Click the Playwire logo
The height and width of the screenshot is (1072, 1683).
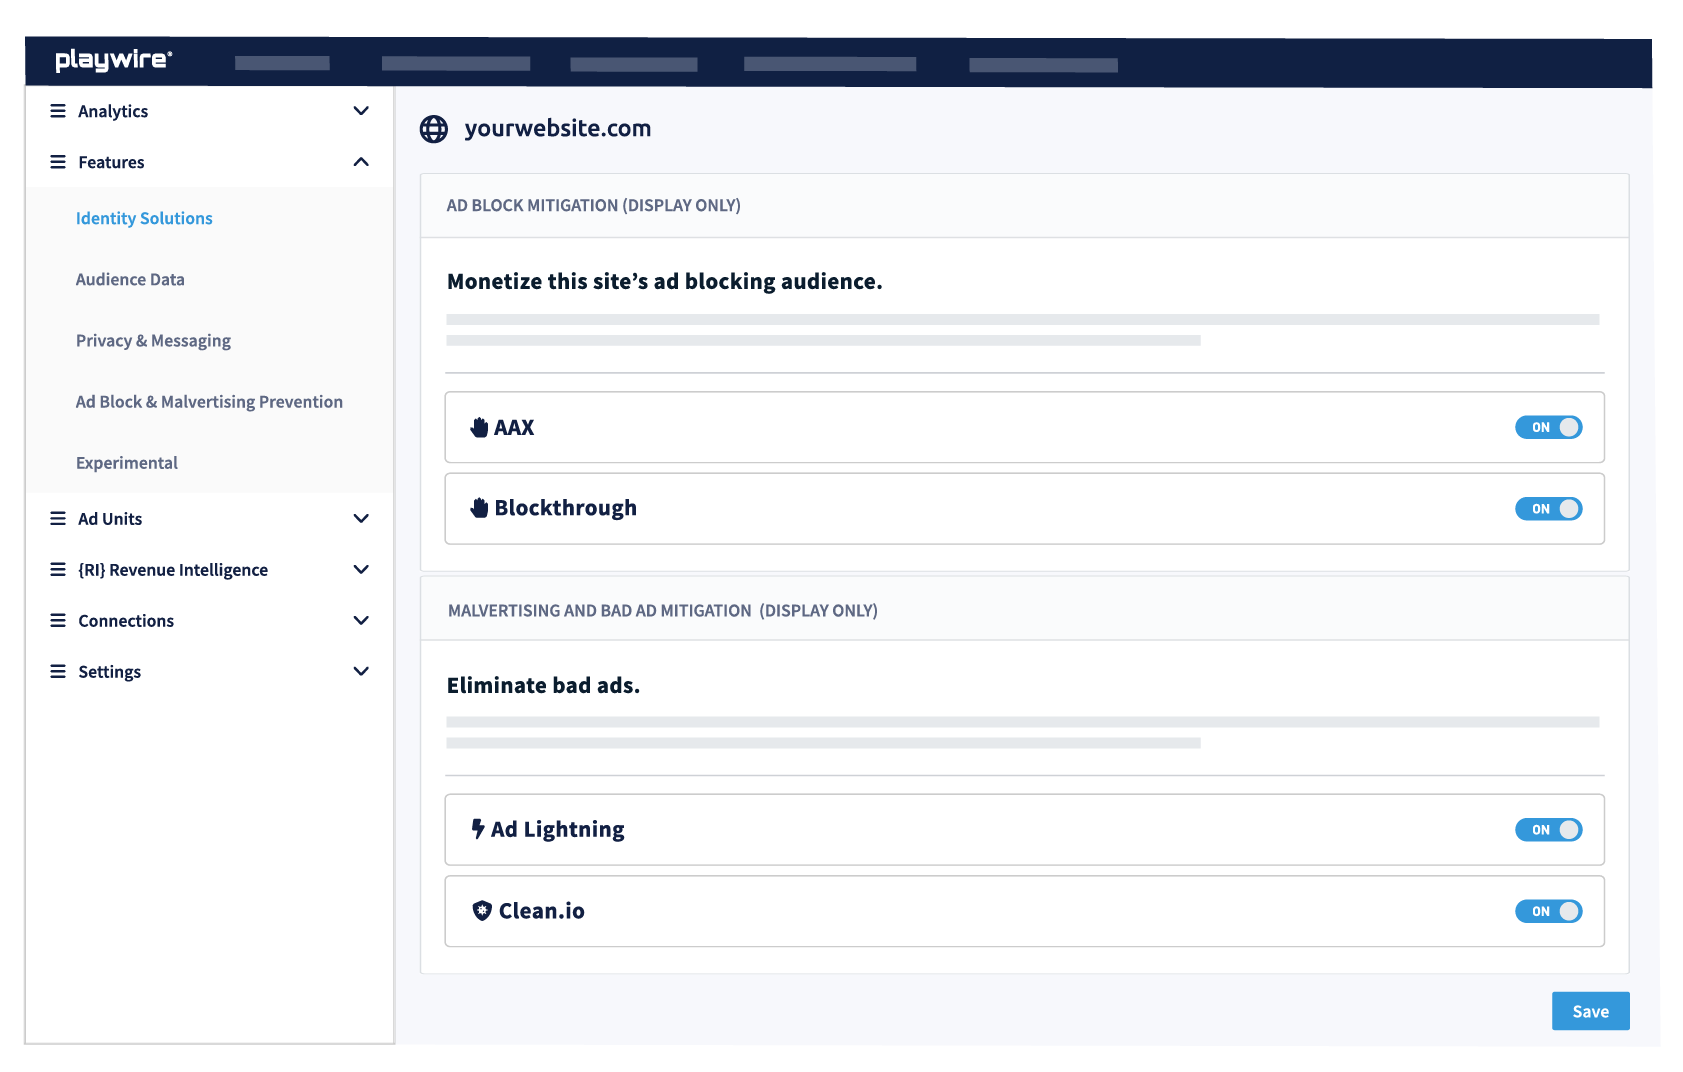(x=113, y=60)
